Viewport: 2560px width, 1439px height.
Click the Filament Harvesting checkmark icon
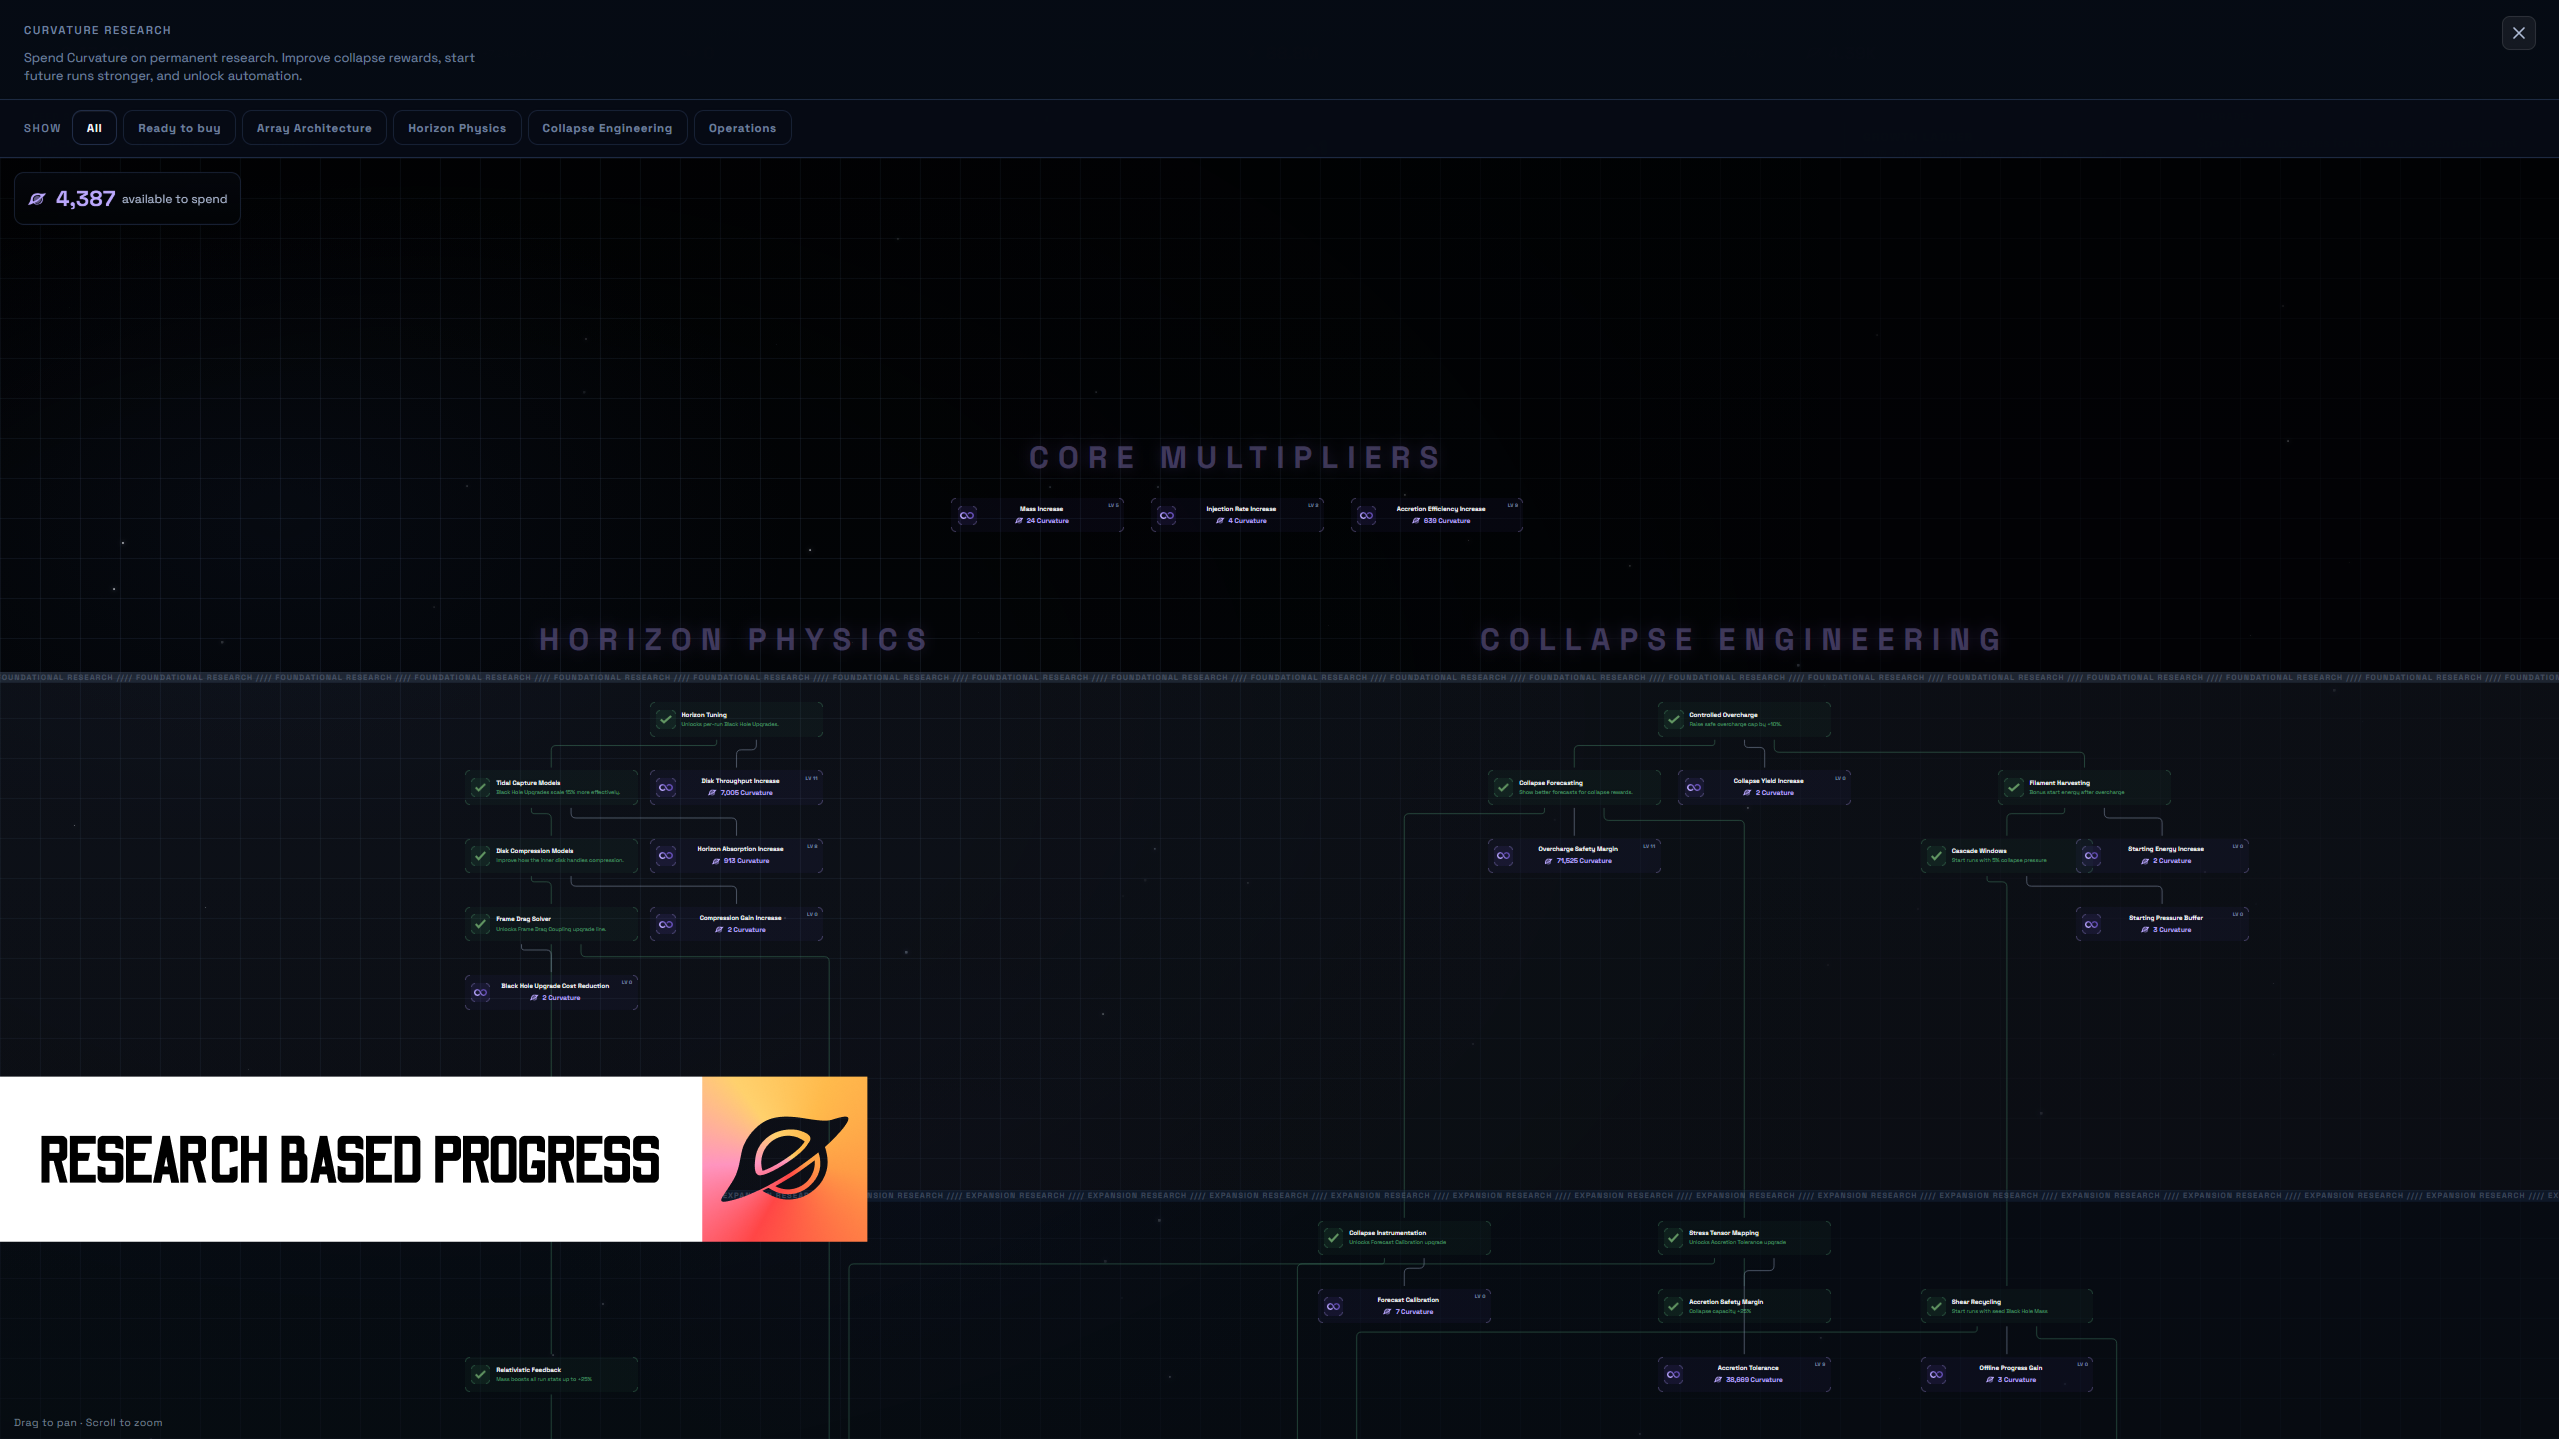click(x=2014, y=788)
